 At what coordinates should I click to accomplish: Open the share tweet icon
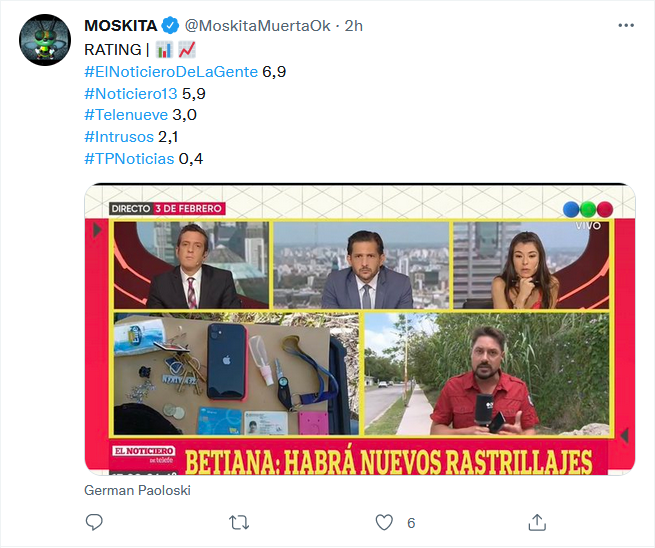(537, 522)
